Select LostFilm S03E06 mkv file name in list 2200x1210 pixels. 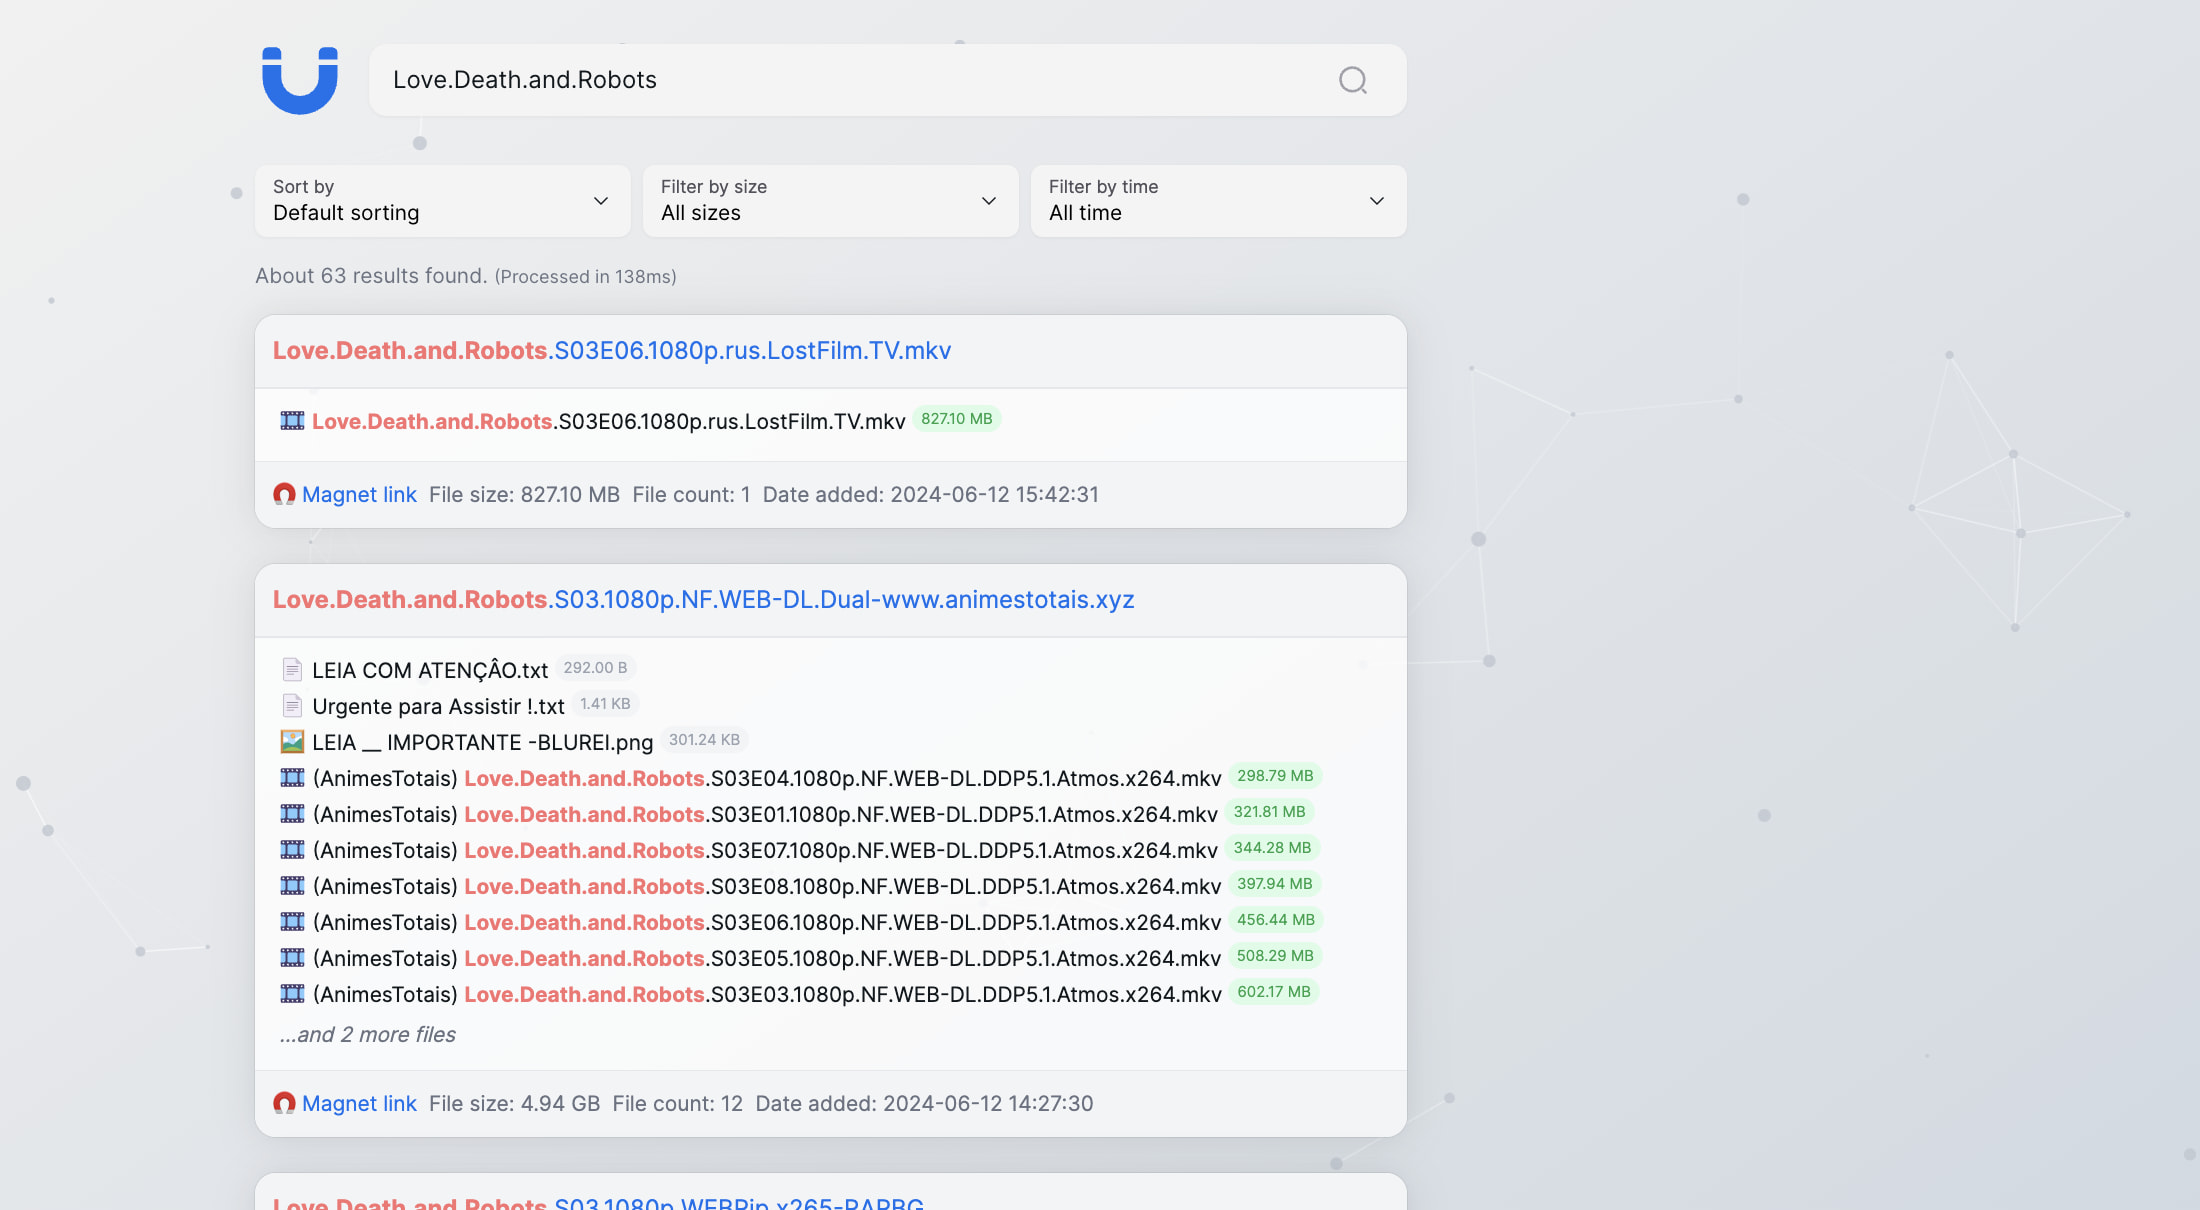[x=609, y=422]
